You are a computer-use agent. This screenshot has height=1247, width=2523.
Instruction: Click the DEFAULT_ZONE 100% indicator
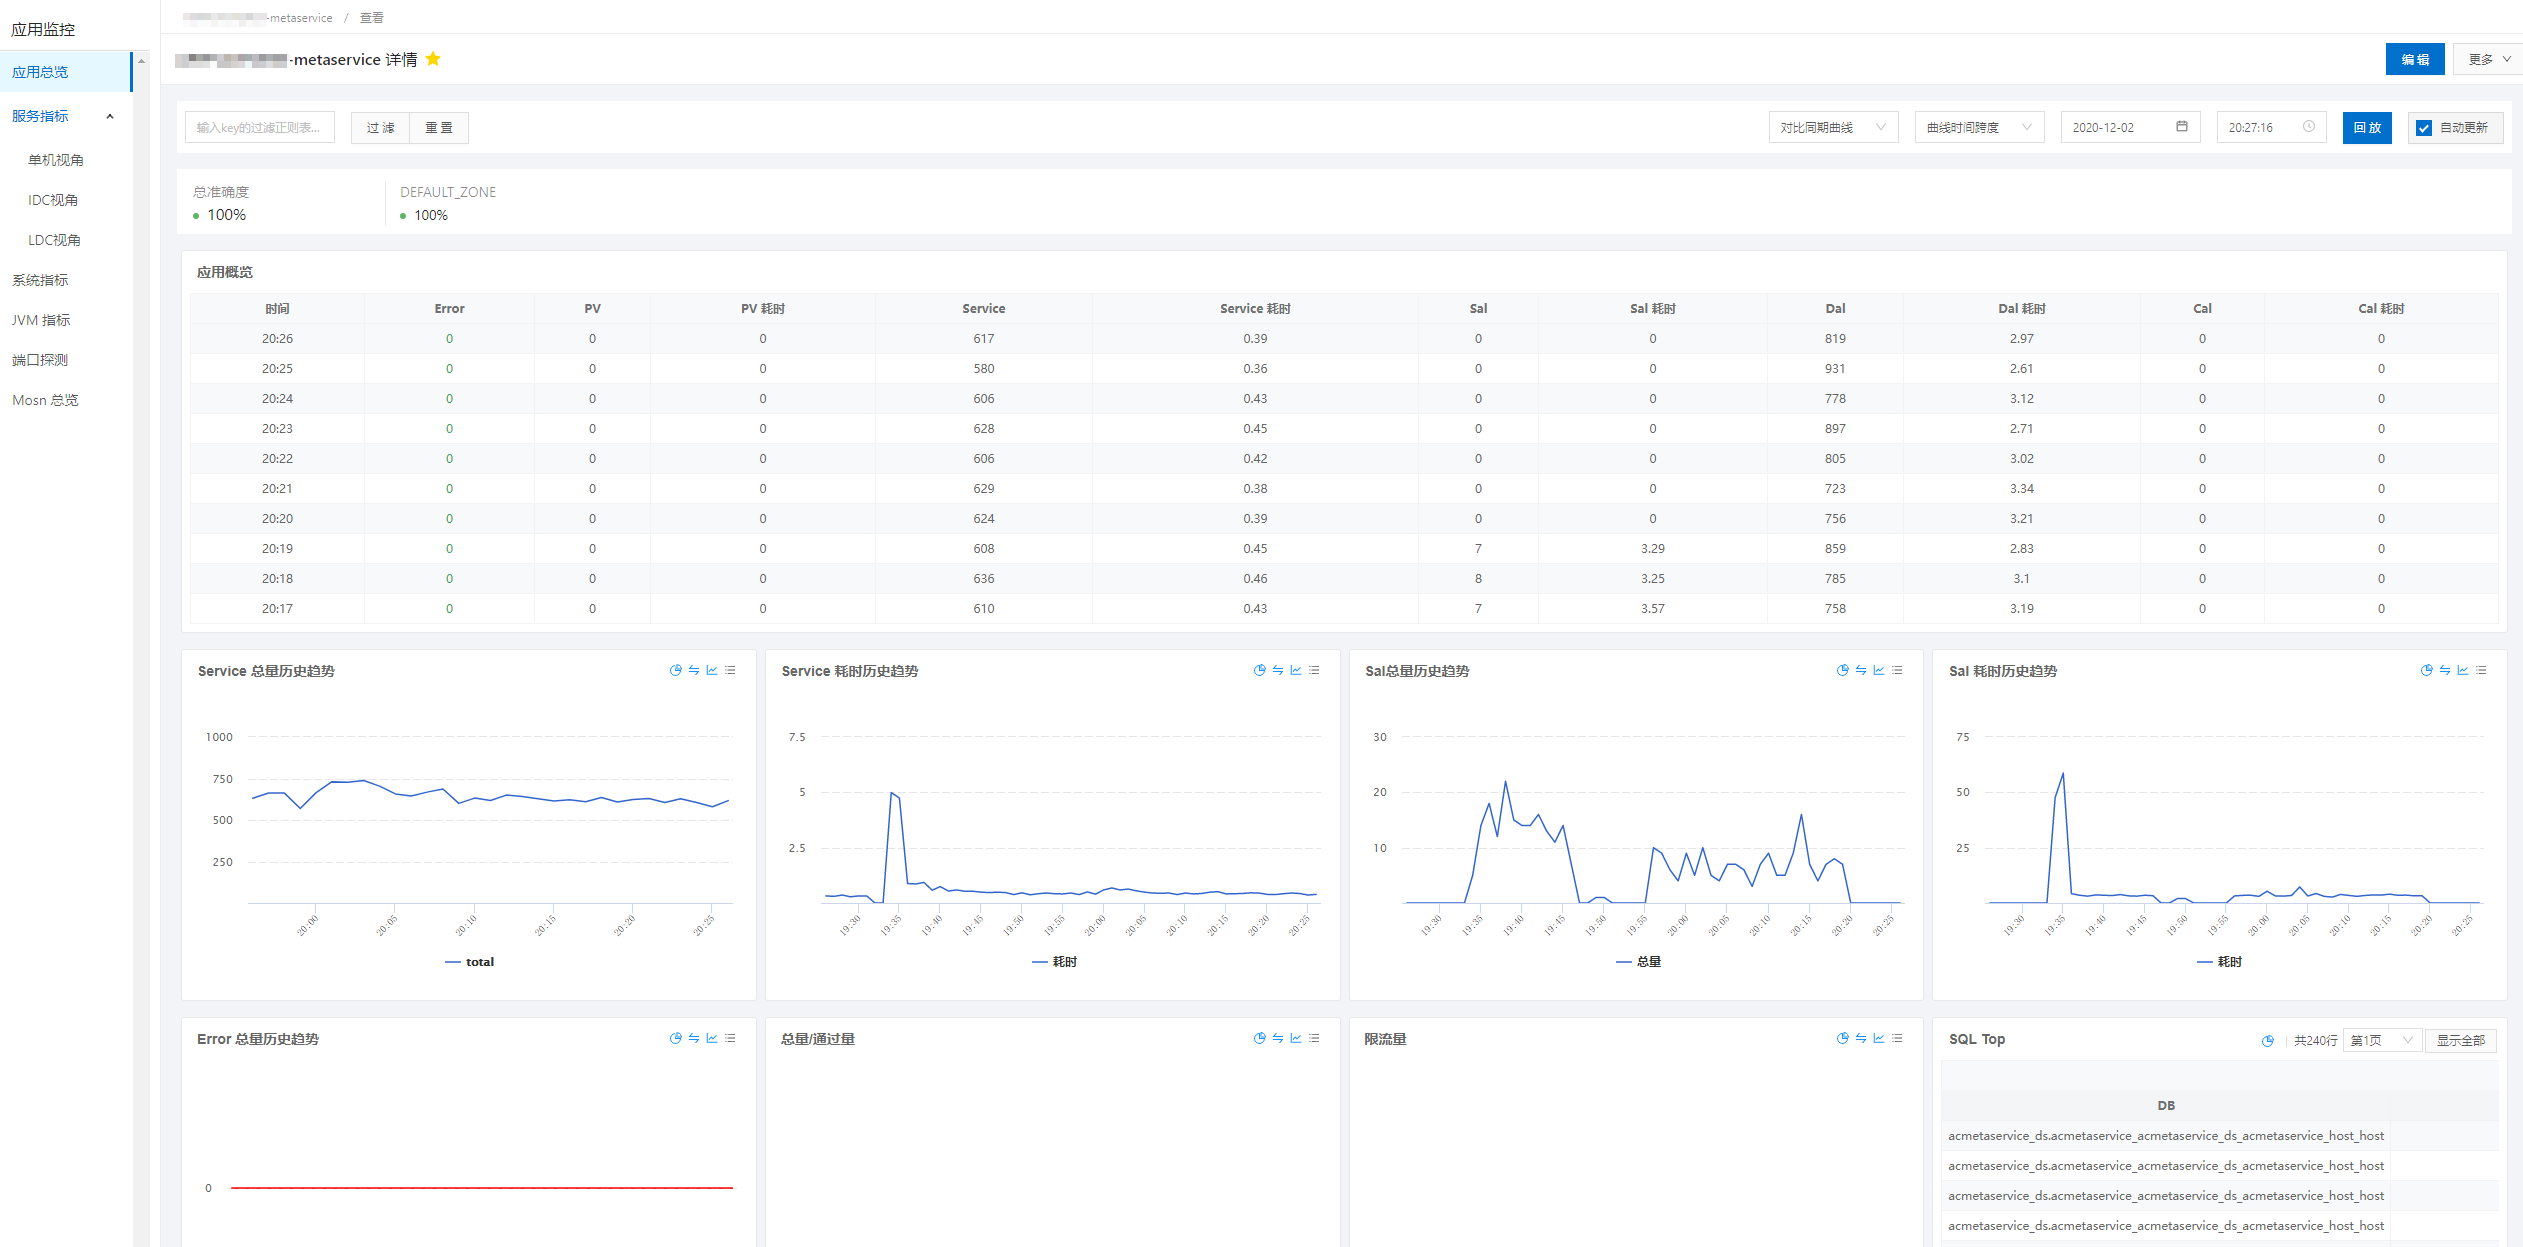[x=425, y=215]
